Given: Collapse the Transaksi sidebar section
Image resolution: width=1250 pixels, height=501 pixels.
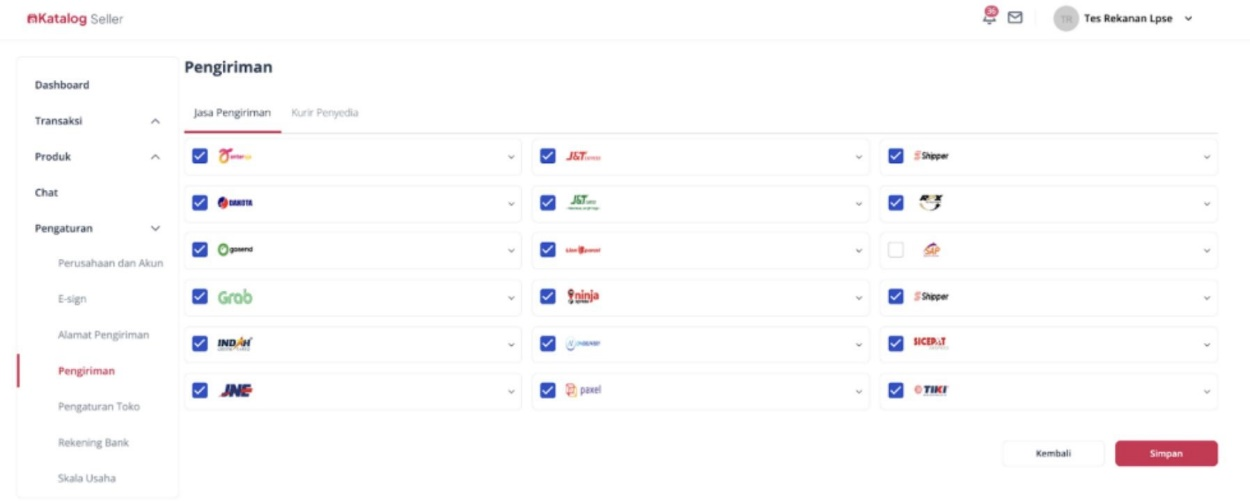Looking at the screenshot, I should [155, 121].
